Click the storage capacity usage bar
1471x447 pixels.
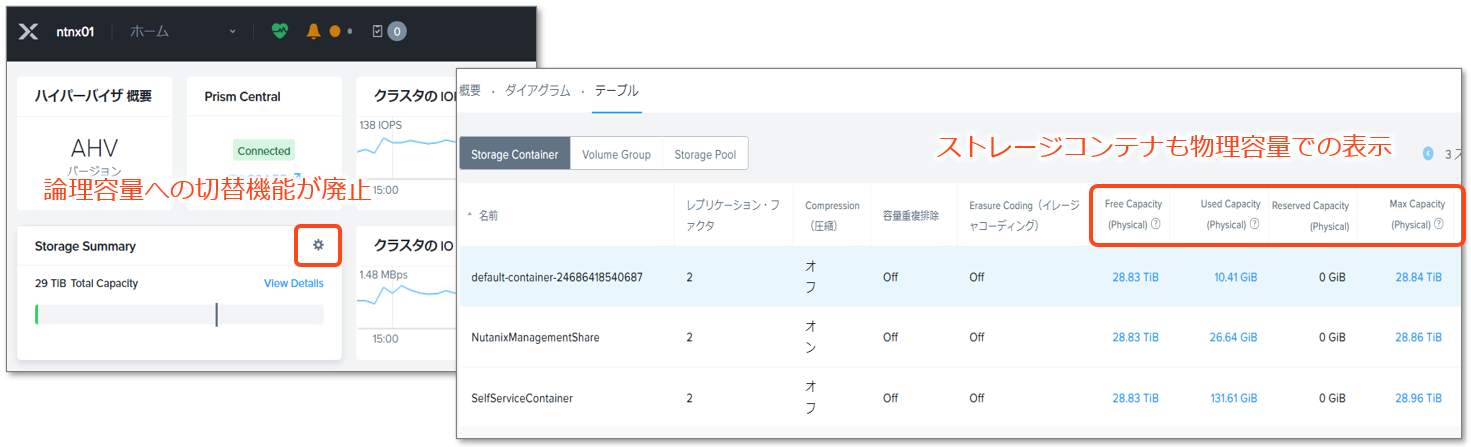tap(179, 315)
